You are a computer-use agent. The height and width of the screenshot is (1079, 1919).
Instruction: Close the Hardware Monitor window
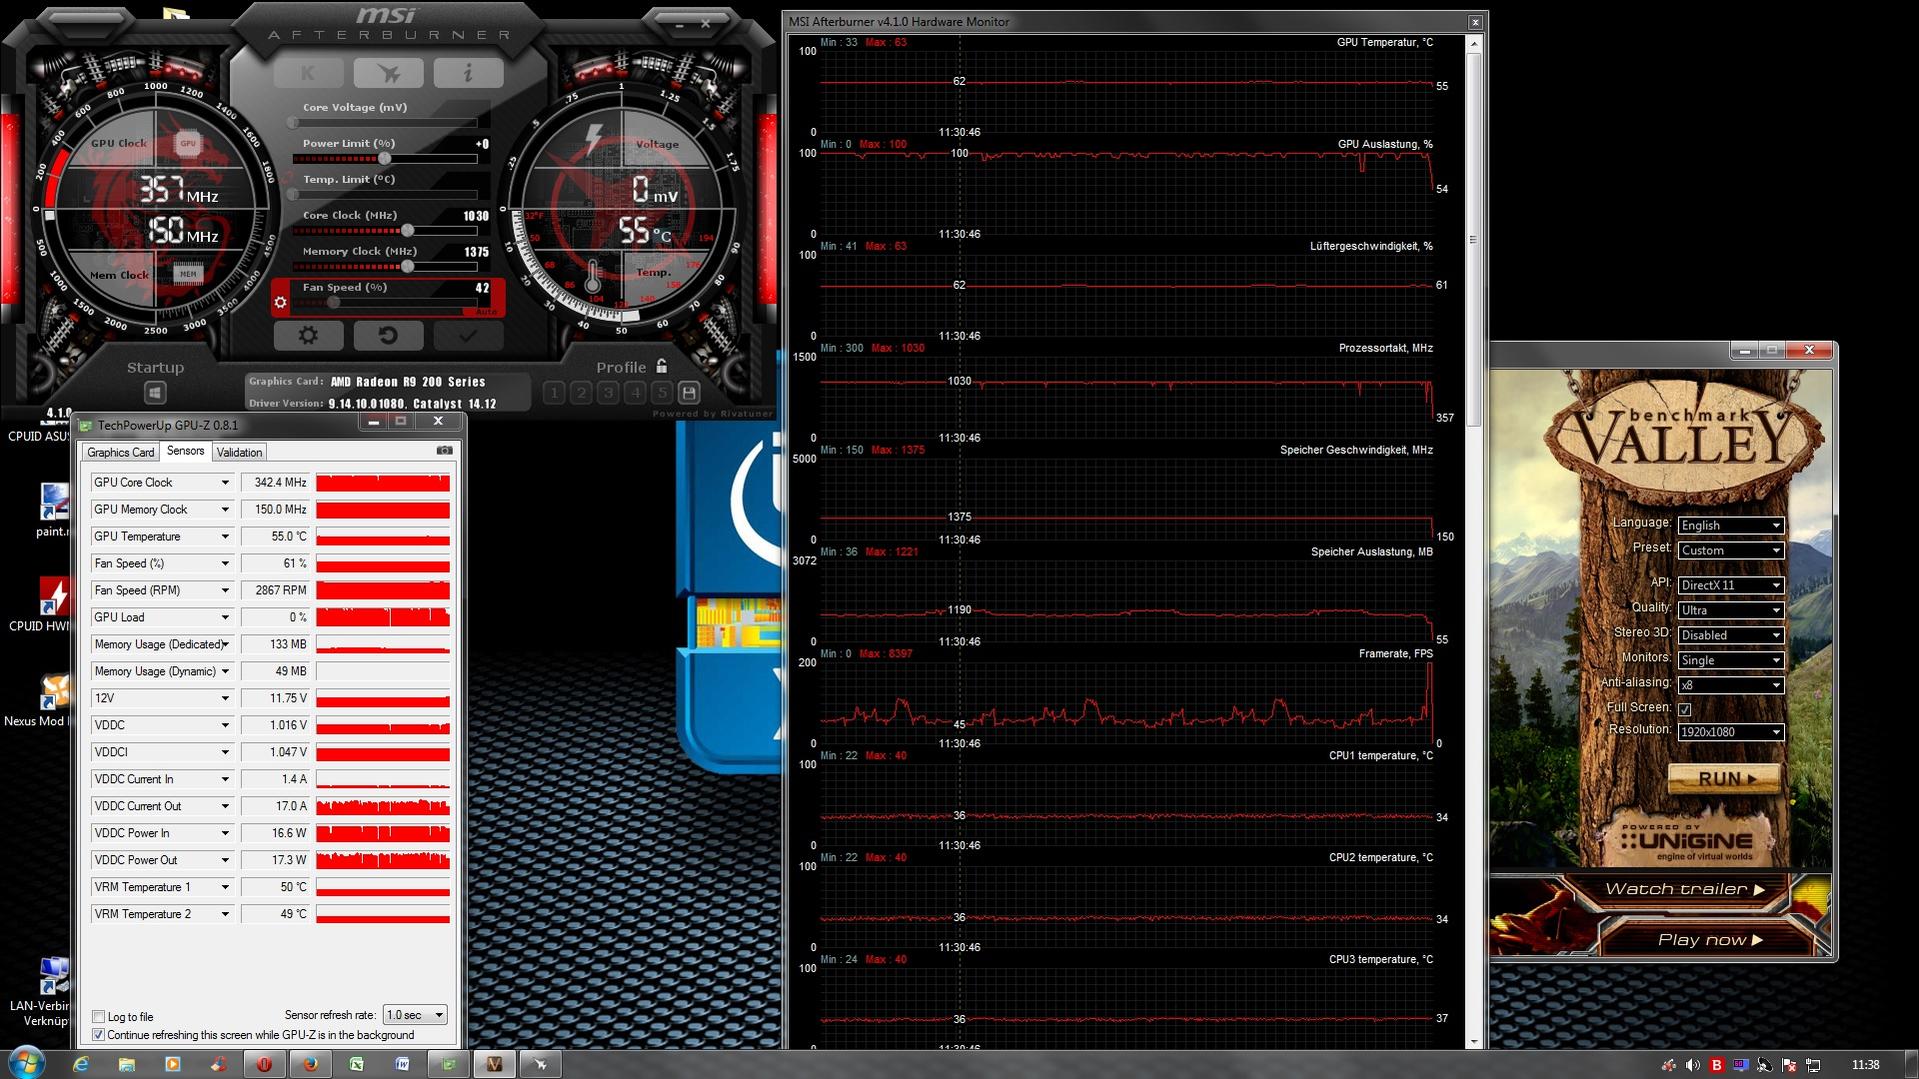click(x=1475, y=21)
